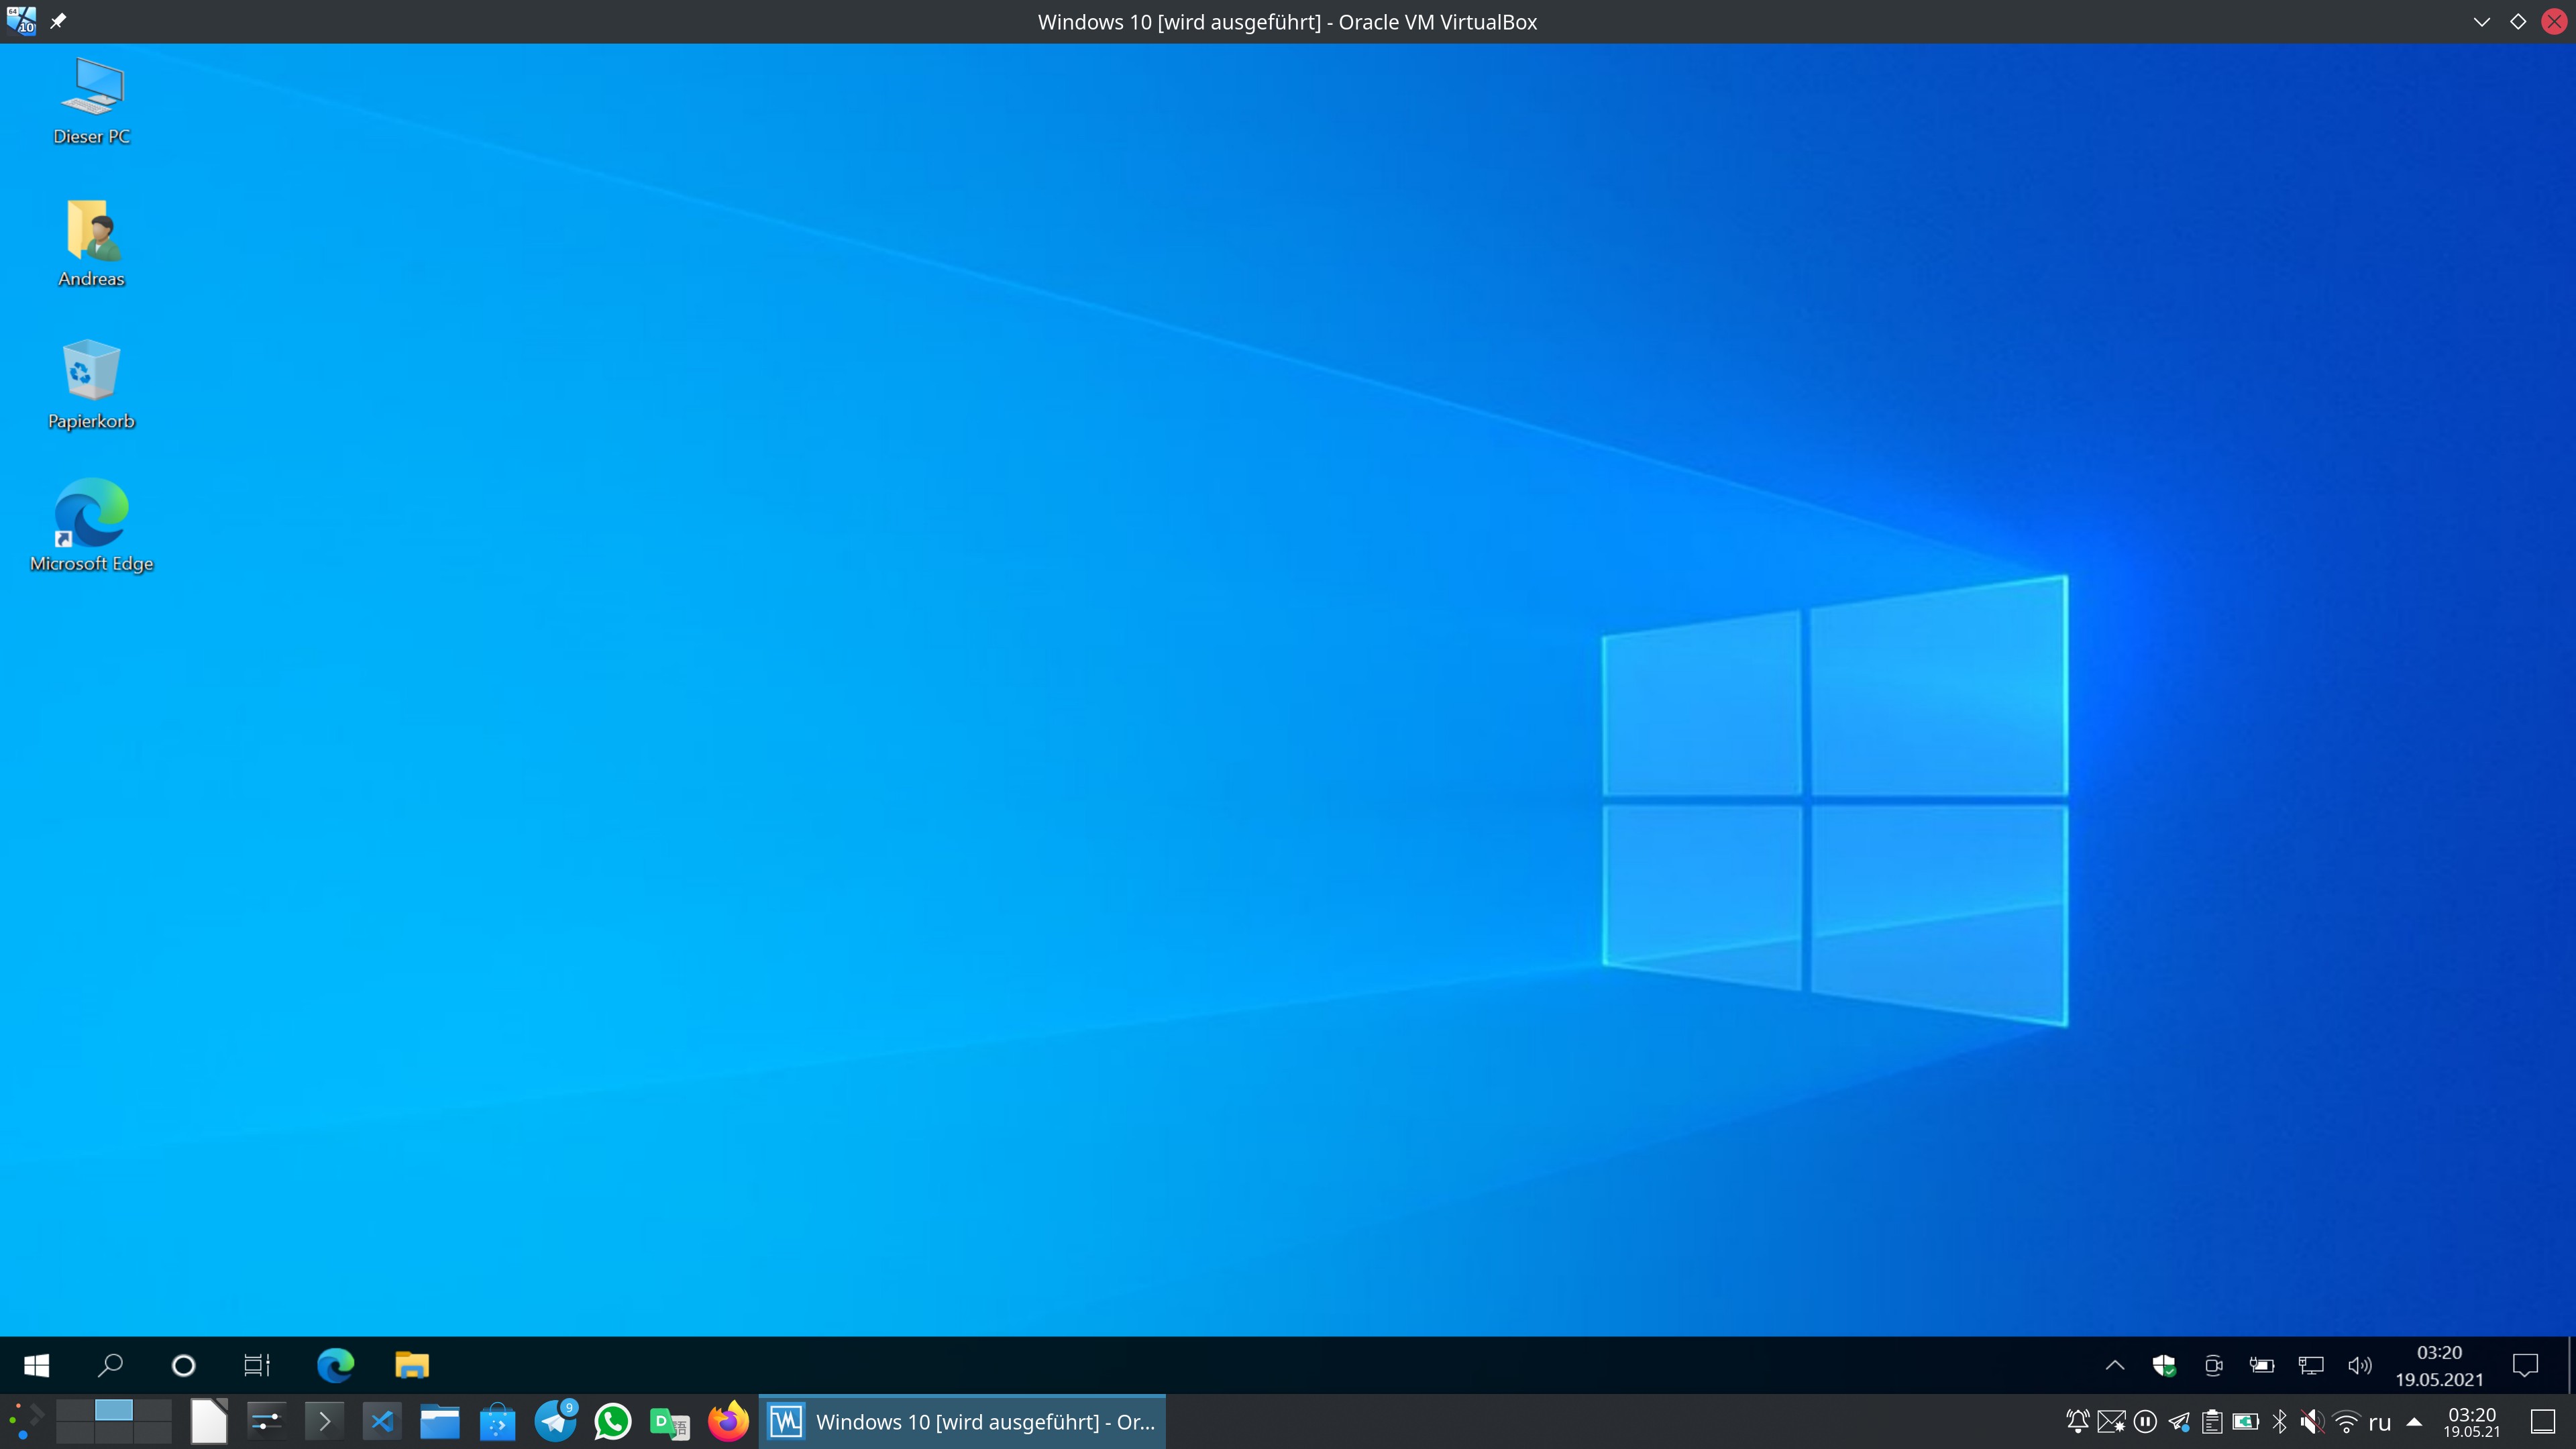Select the Microsoft Edge desktop shortcut

92,526
